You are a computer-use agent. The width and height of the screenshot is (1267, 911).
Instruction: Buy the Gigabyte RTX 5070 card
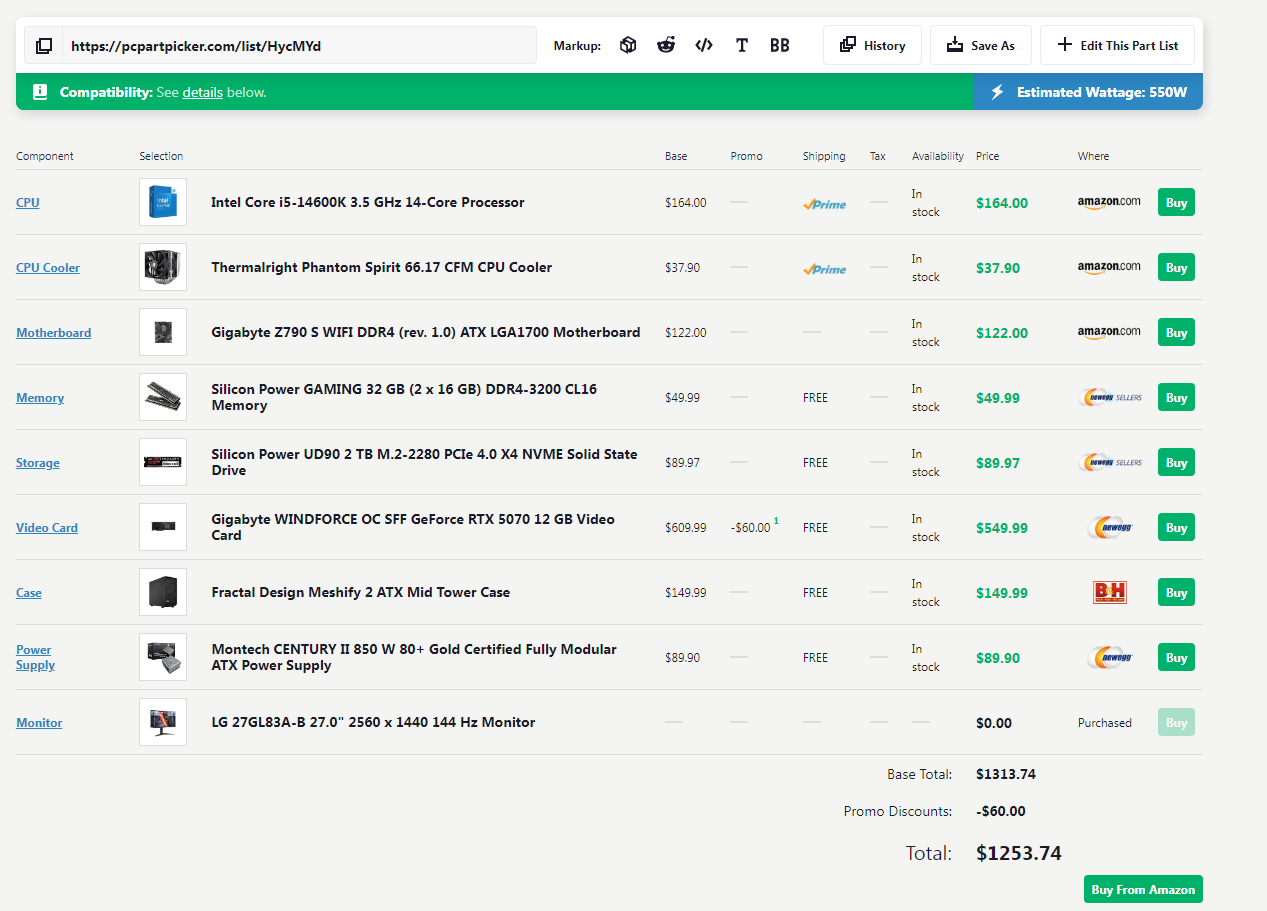(1176, 527)
